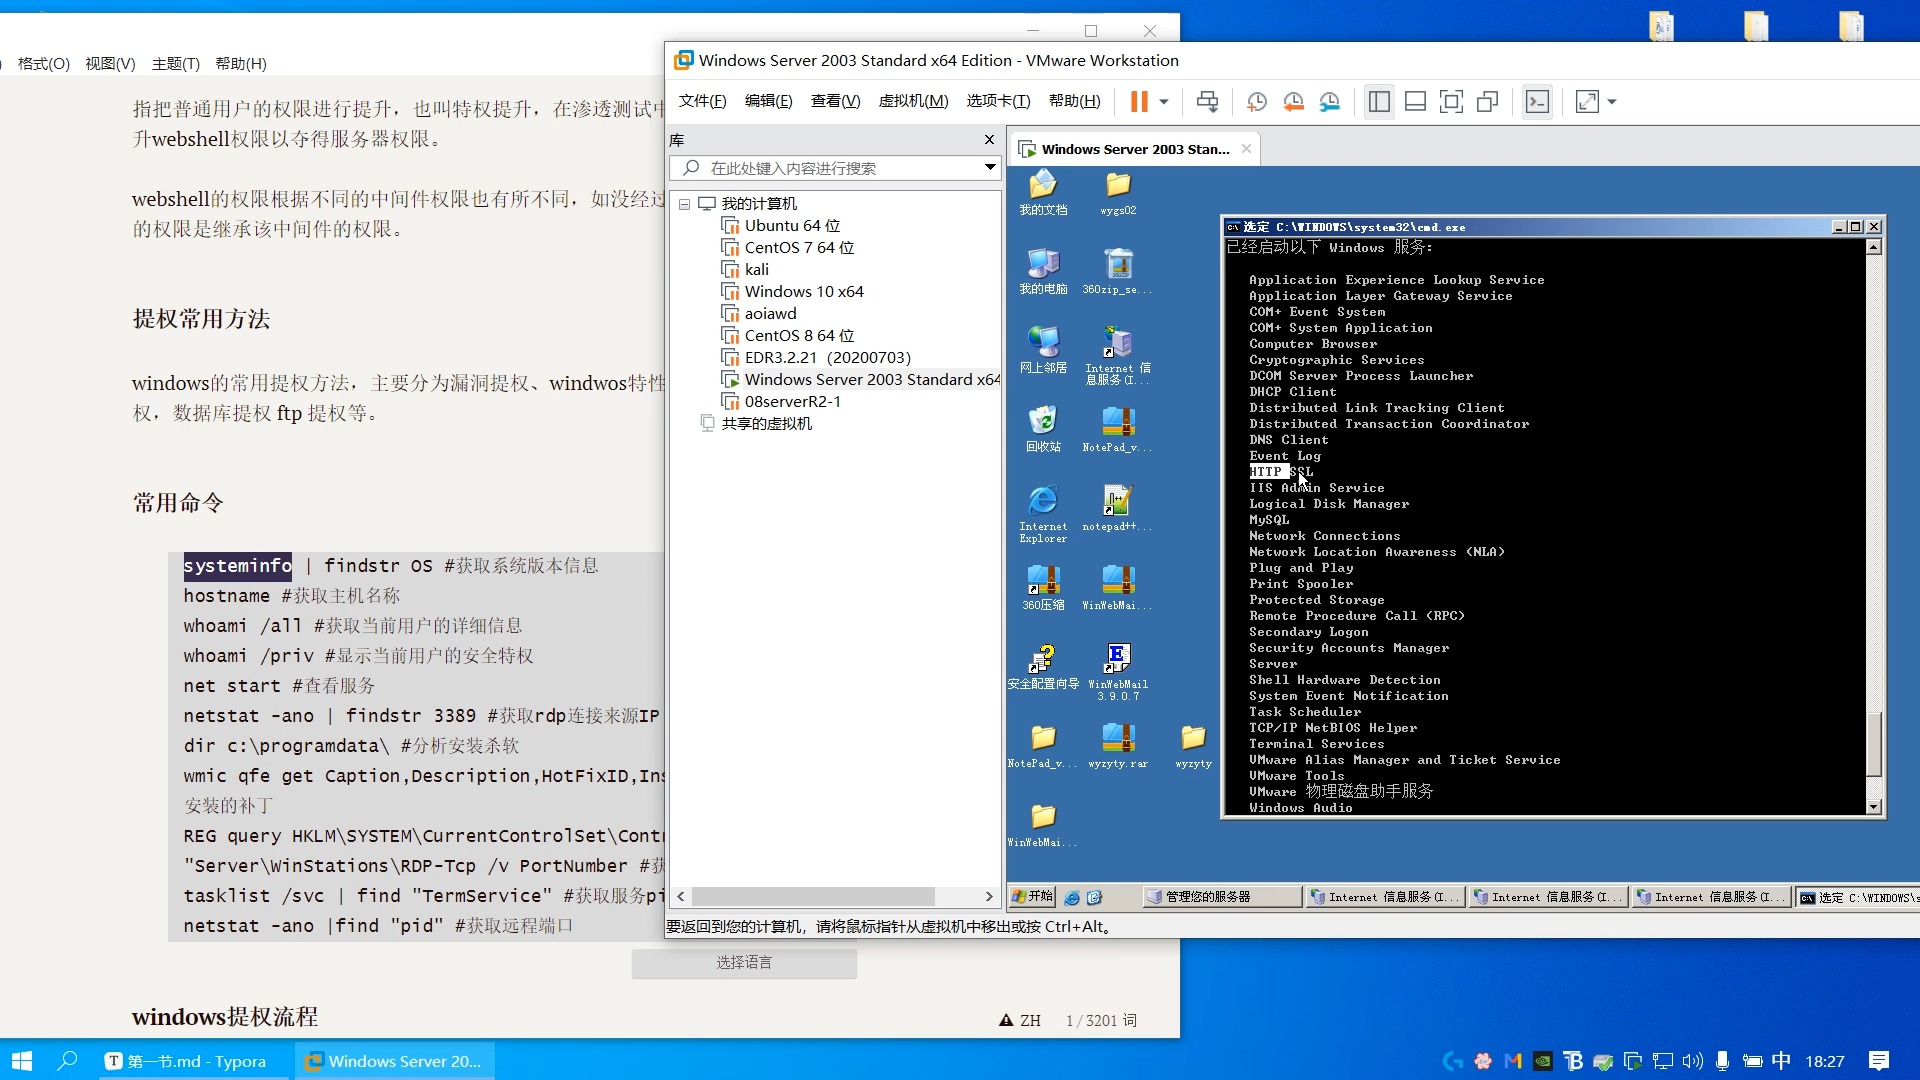The height and width of the screenshot is (1080, 1920).
Task: Open the 文件(F) menu in VMware
Action: 702,101
